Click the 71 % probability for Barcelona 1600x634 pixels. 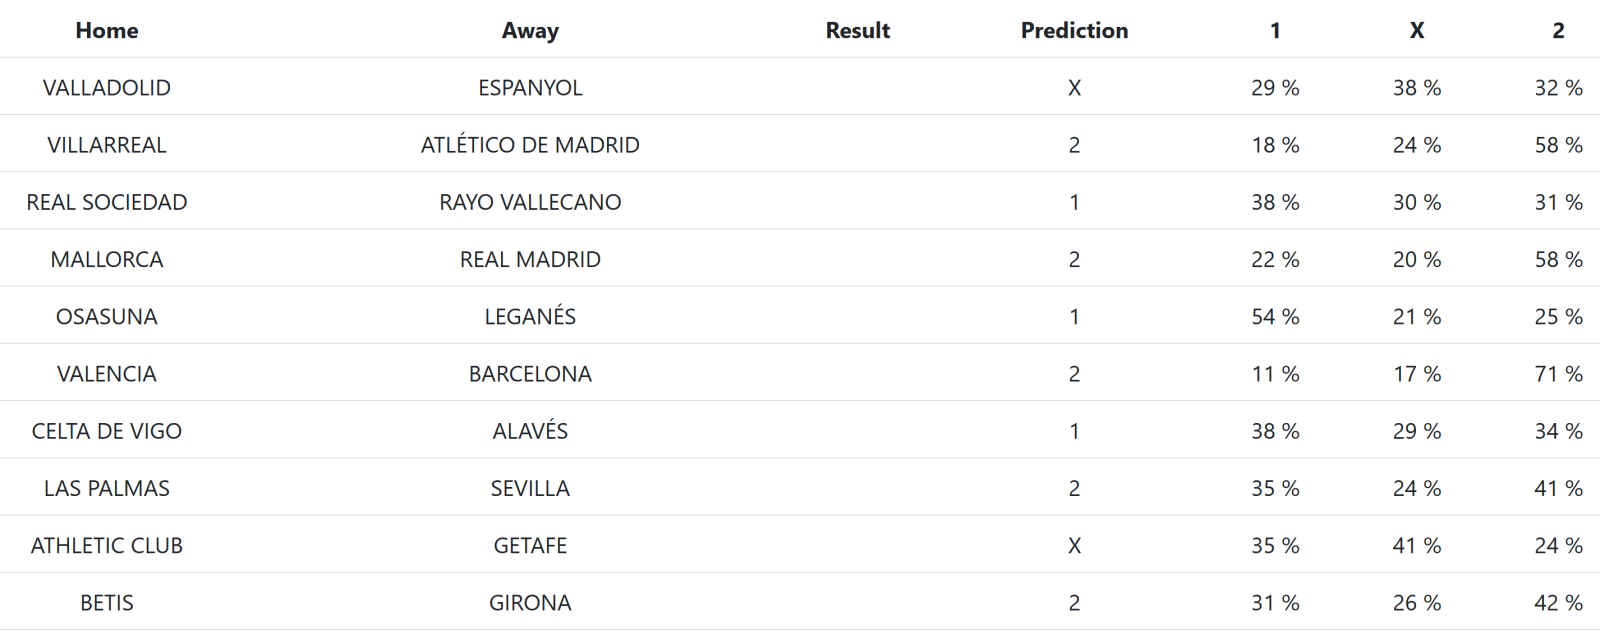1558,374
